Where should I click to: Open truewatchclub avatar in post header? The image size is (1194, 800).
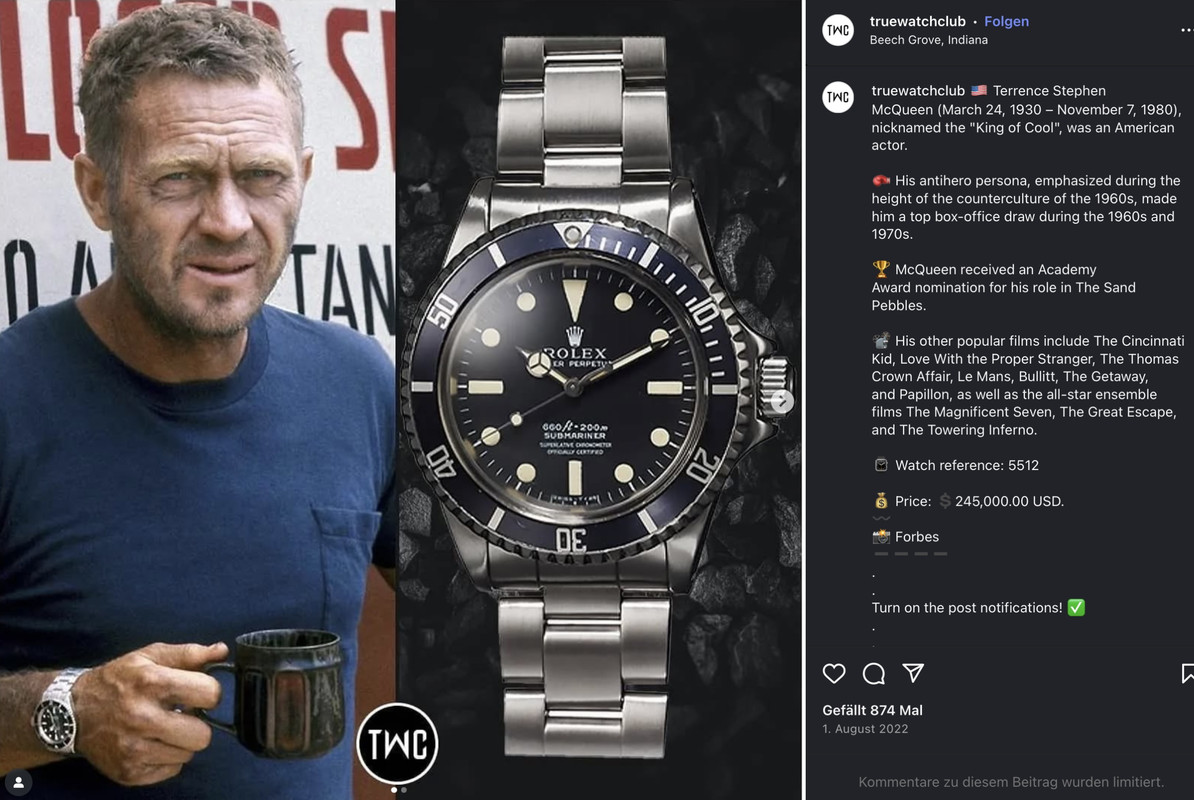pyautogui.click(x=838, y=30)
